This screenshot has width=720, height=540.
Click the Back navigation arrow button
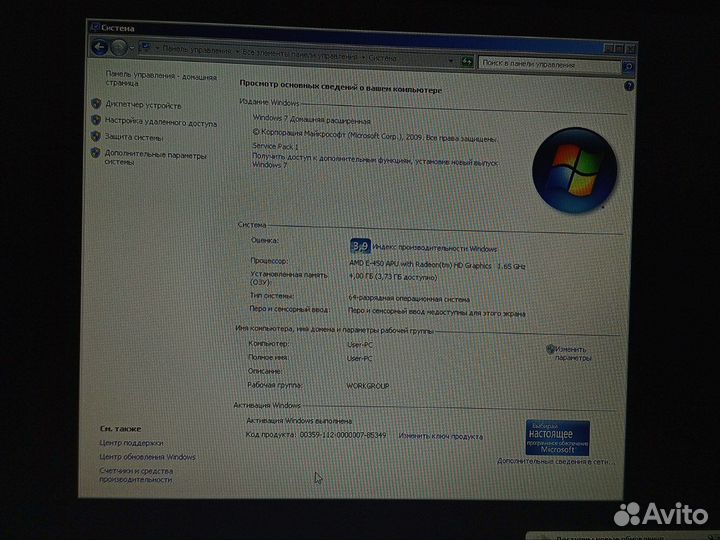[x=100, y=47]
